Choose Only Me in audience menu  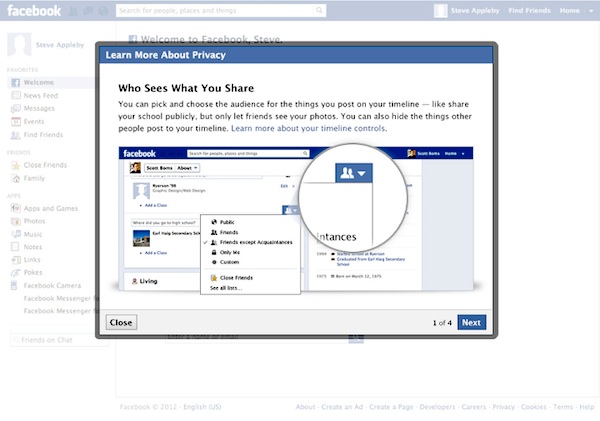tap(230, 252)
